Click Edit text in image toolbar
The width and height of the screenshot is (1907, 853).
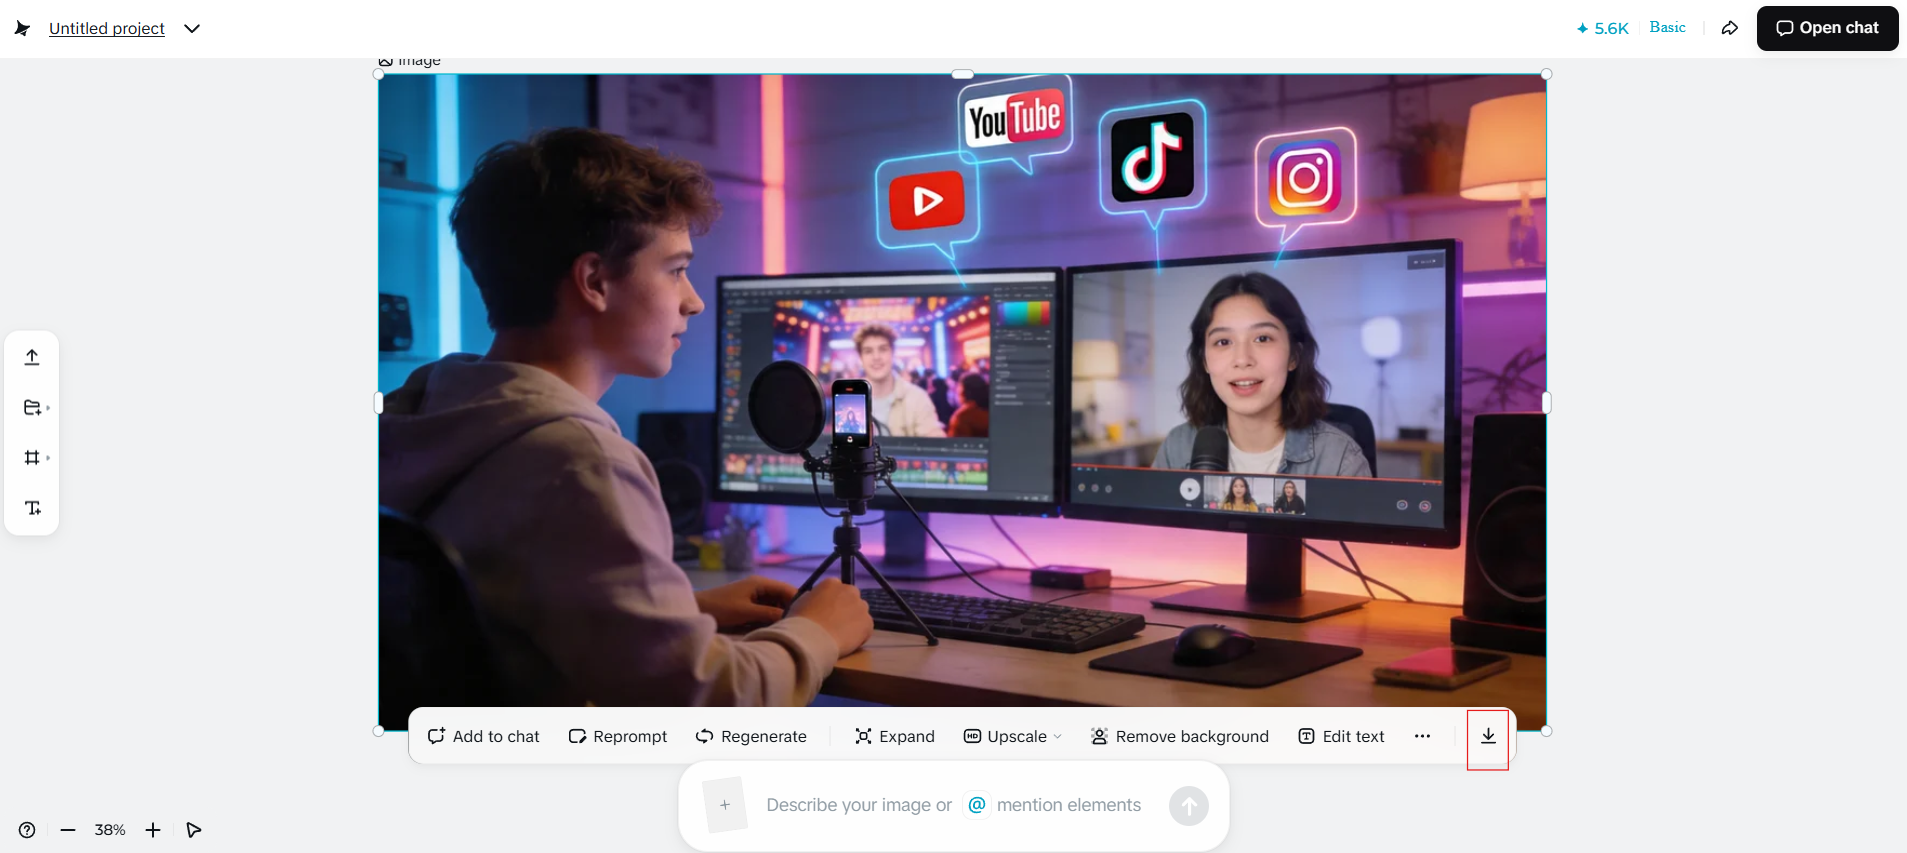point(1341,736)
